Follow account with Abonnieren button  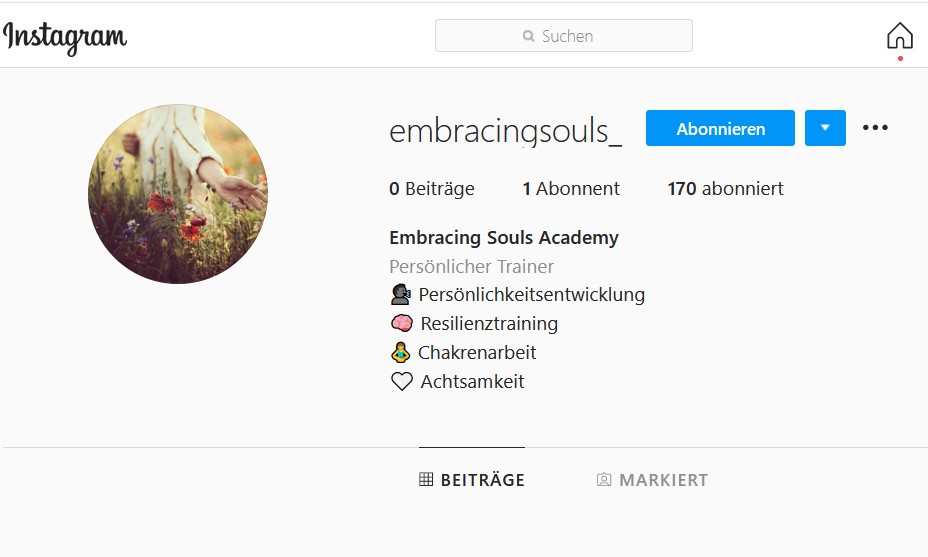click(720, 128)
